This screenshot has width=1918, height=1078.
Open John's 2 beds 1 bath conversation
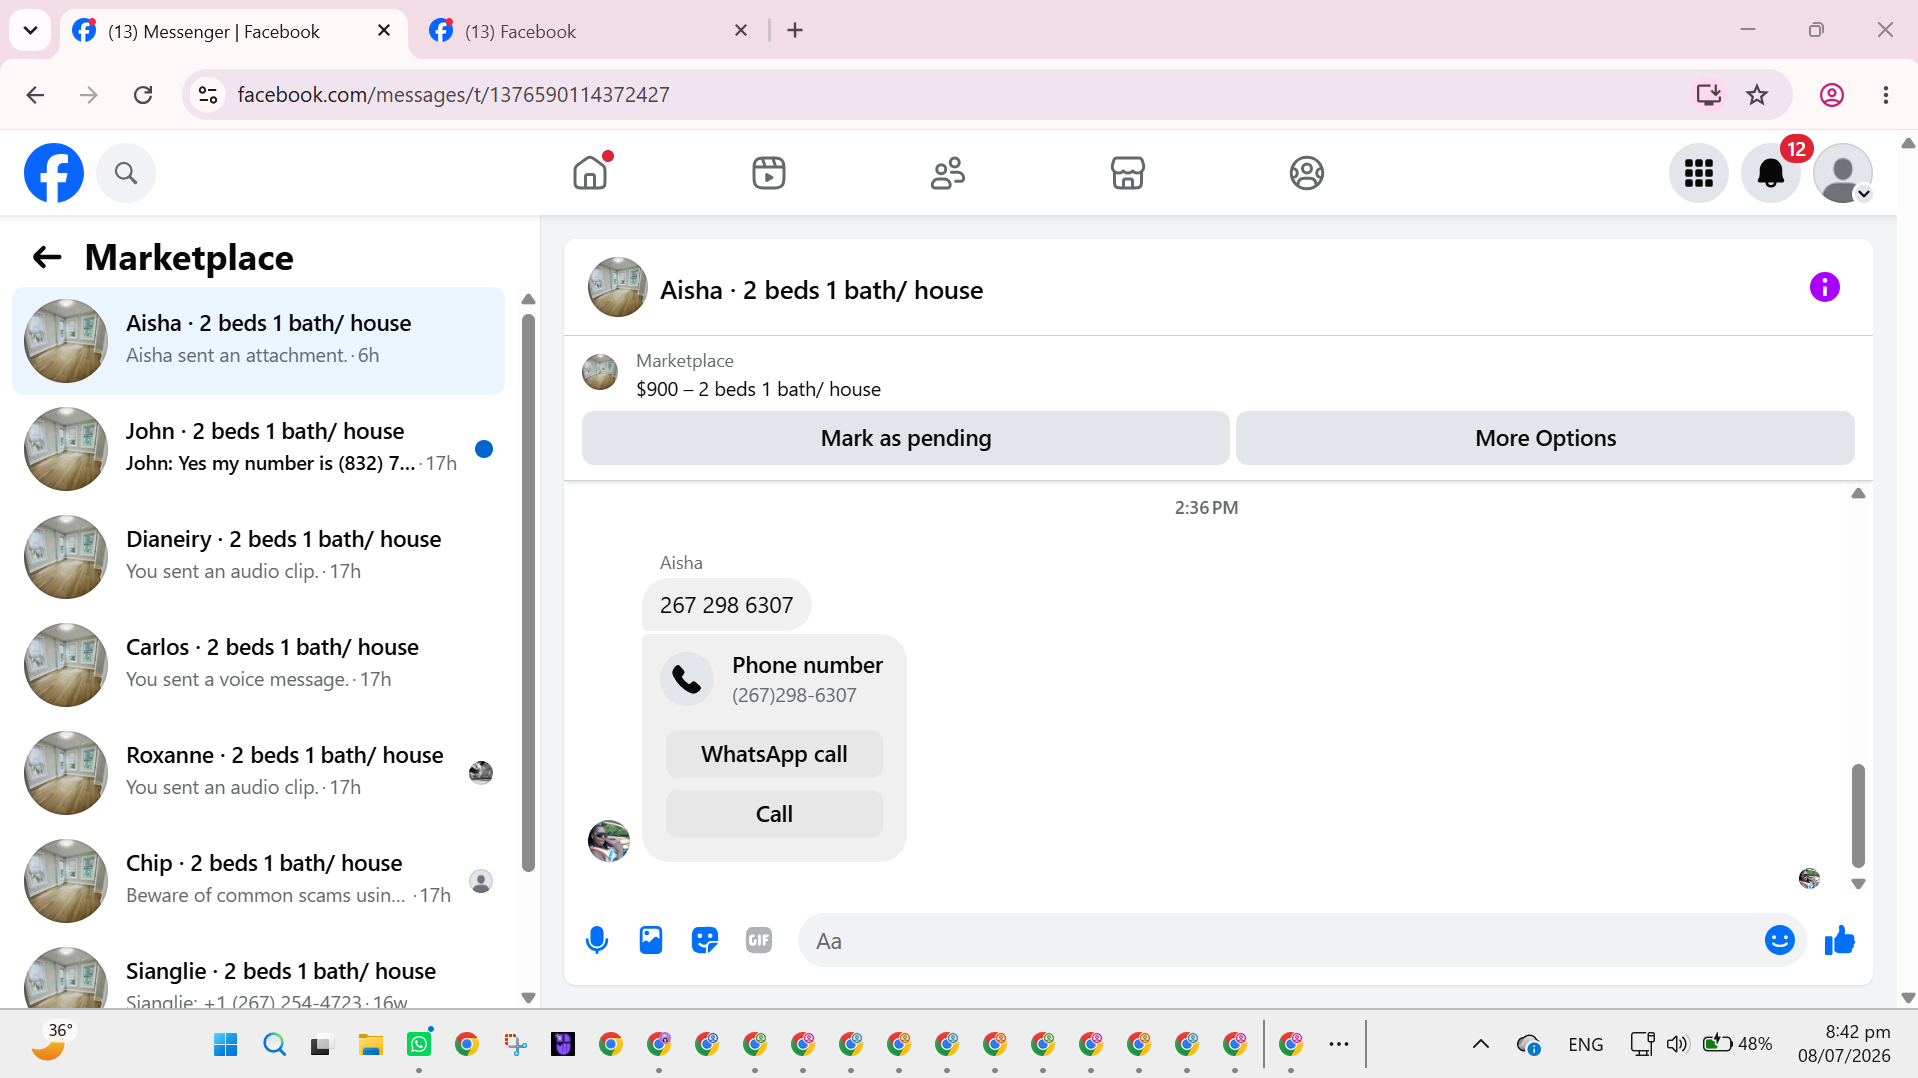pyautogui.click(x=258, y=449)
